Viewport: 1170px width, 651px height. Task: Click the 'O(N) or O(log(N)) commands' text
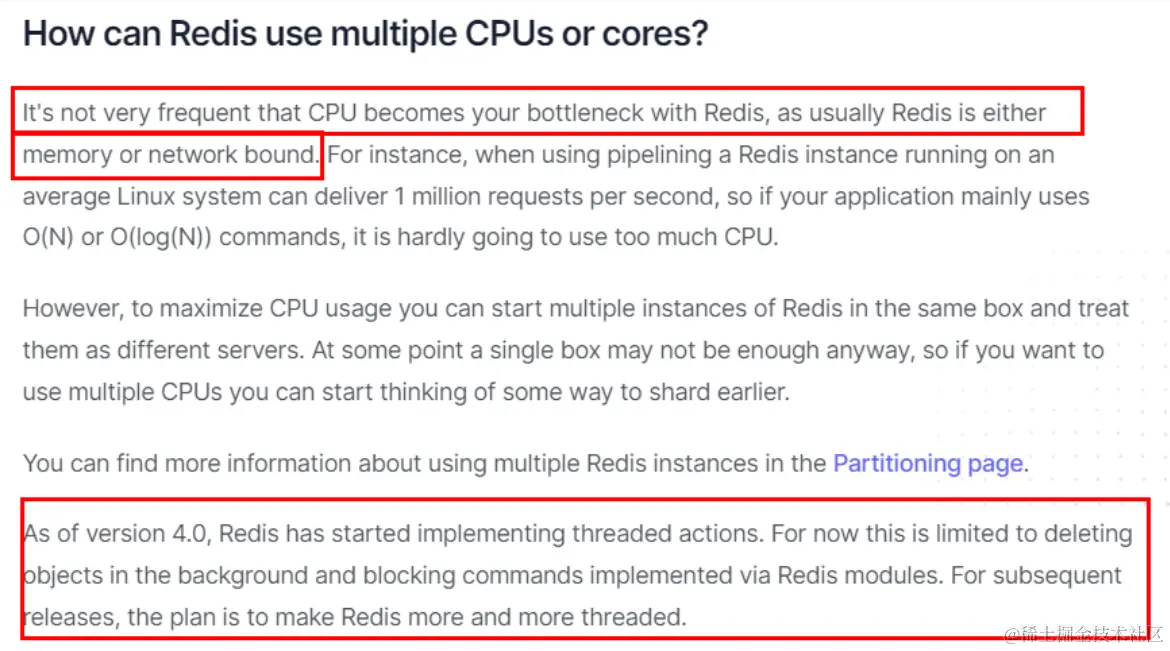pyautogui.click(x=182, y=237)
